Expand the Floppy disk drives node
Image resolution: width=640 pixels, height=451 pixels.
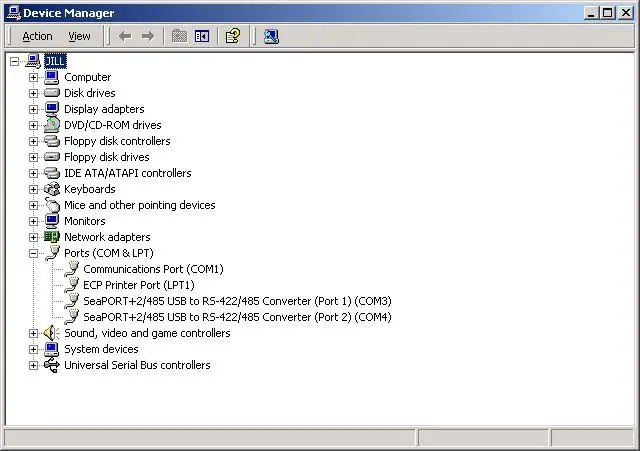[33, 158]
